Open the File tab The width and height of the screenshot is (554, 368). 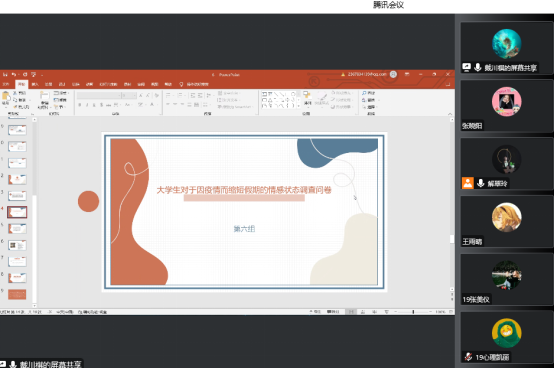pyautogui.click(x=6, y=84)
